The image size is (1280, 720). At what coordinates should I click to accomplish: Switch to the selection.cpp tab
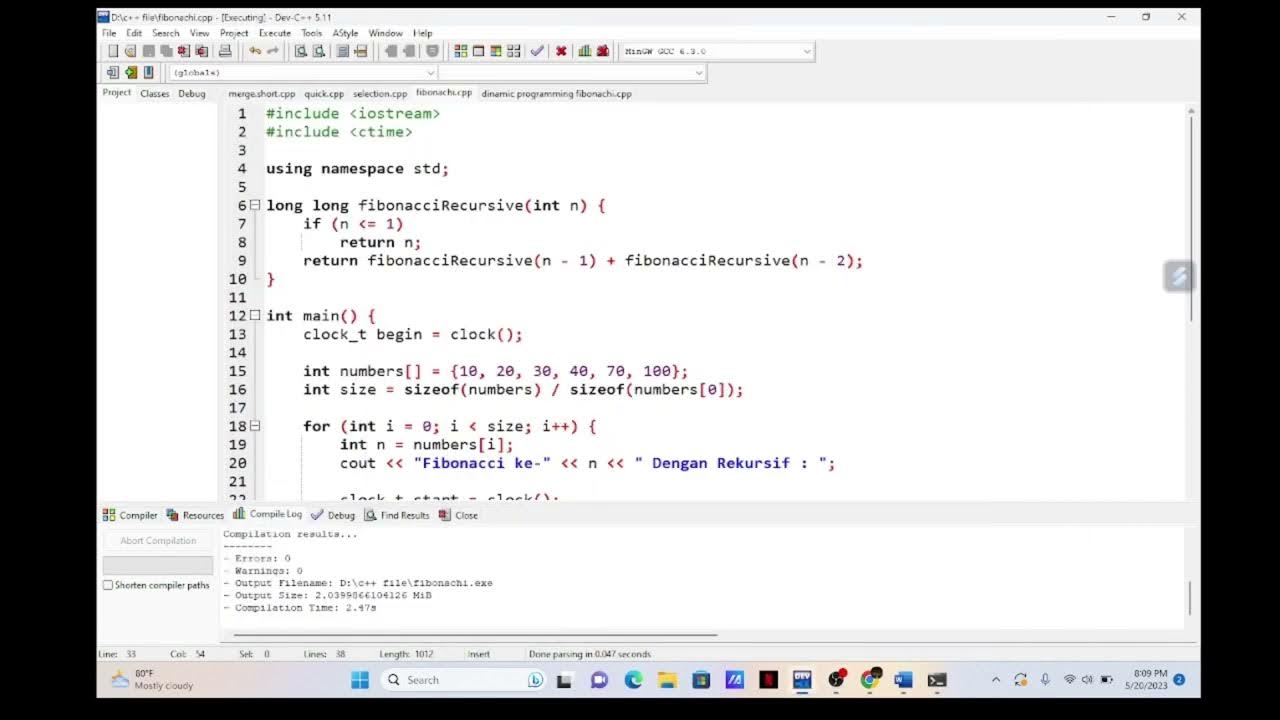[x=380, y=94]
